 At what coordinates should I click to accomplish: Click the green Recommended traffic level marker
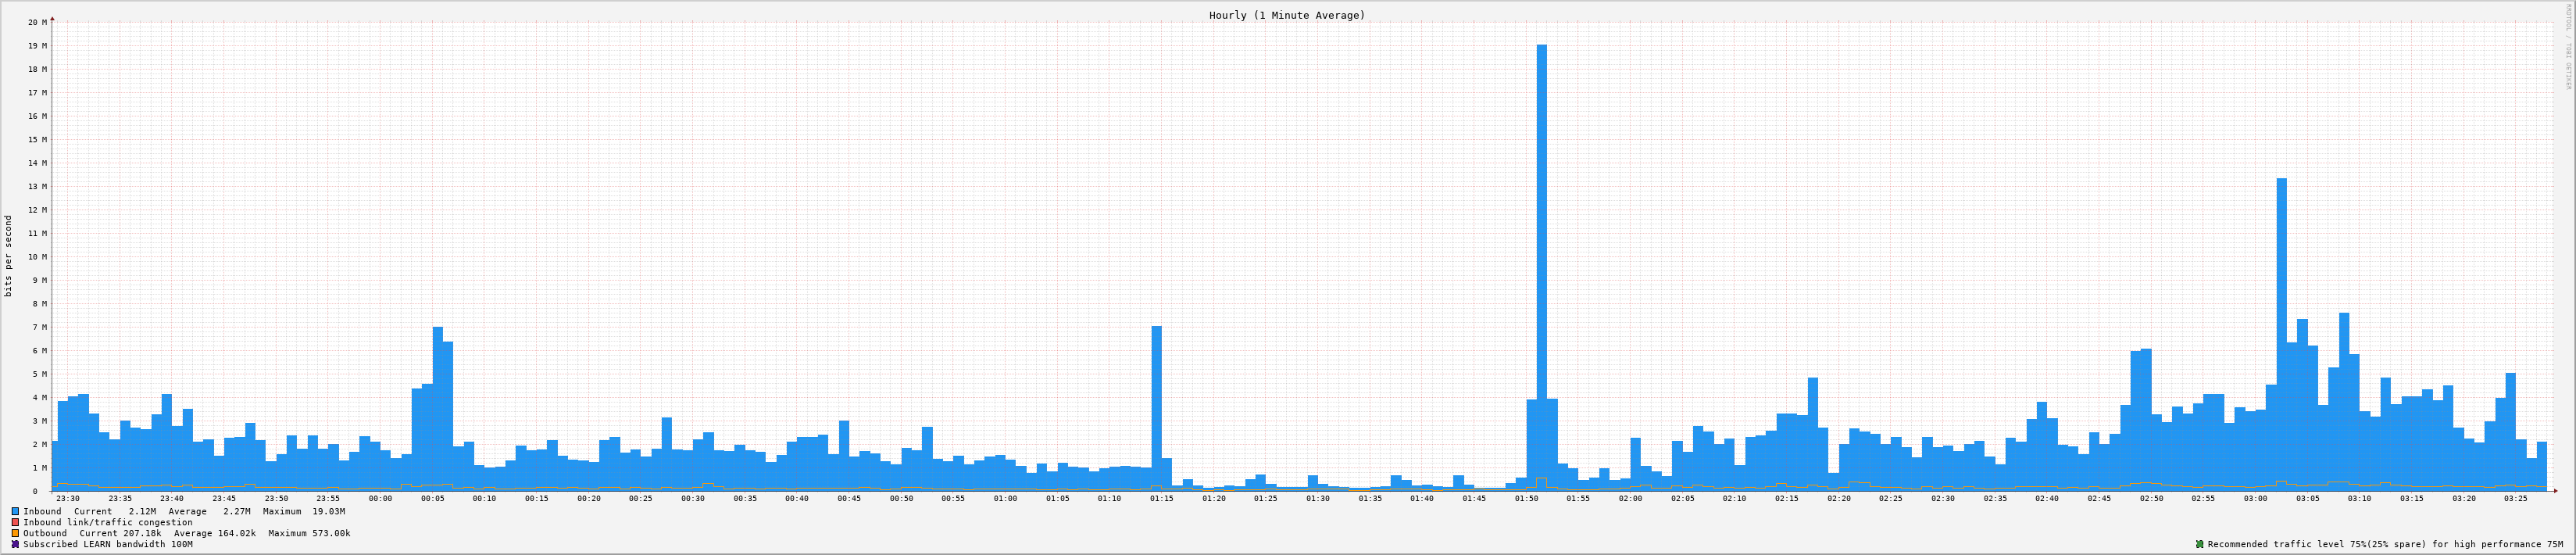2200,544
